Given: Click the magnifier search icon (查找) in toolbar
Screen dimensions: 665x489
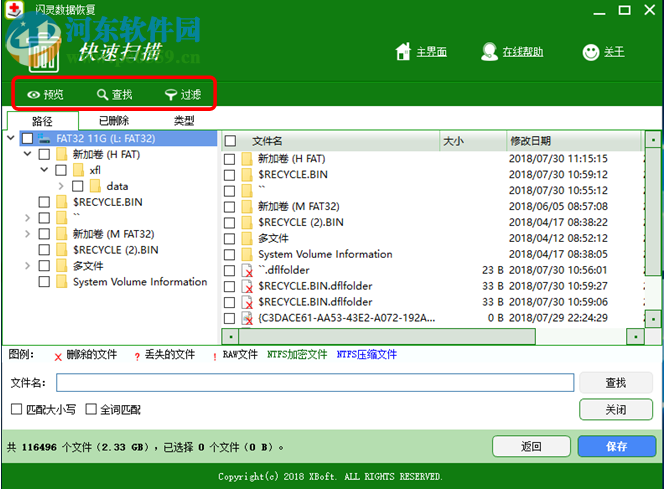Looking at the screenshot, I should pos(102,95).
